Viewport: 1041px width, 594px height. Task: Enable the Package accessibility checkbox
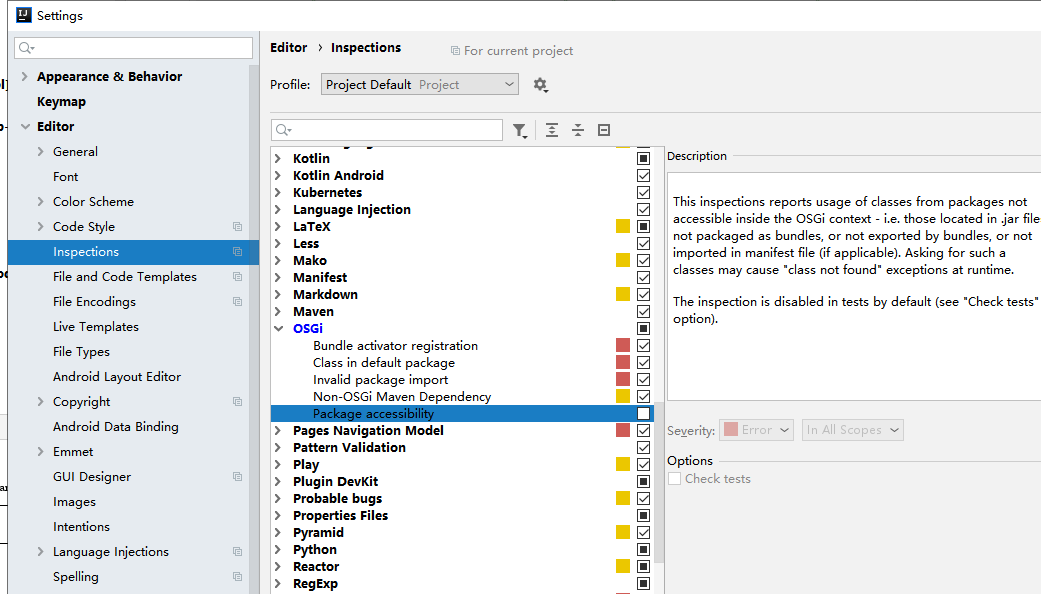tap(643, 413)
